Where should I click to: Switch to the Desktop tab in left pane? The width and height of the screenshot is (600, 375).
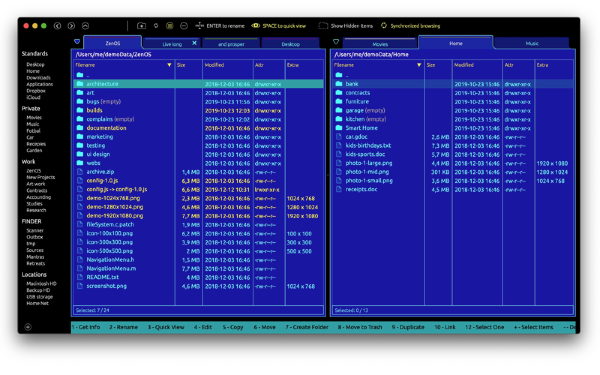pos(291,44)
